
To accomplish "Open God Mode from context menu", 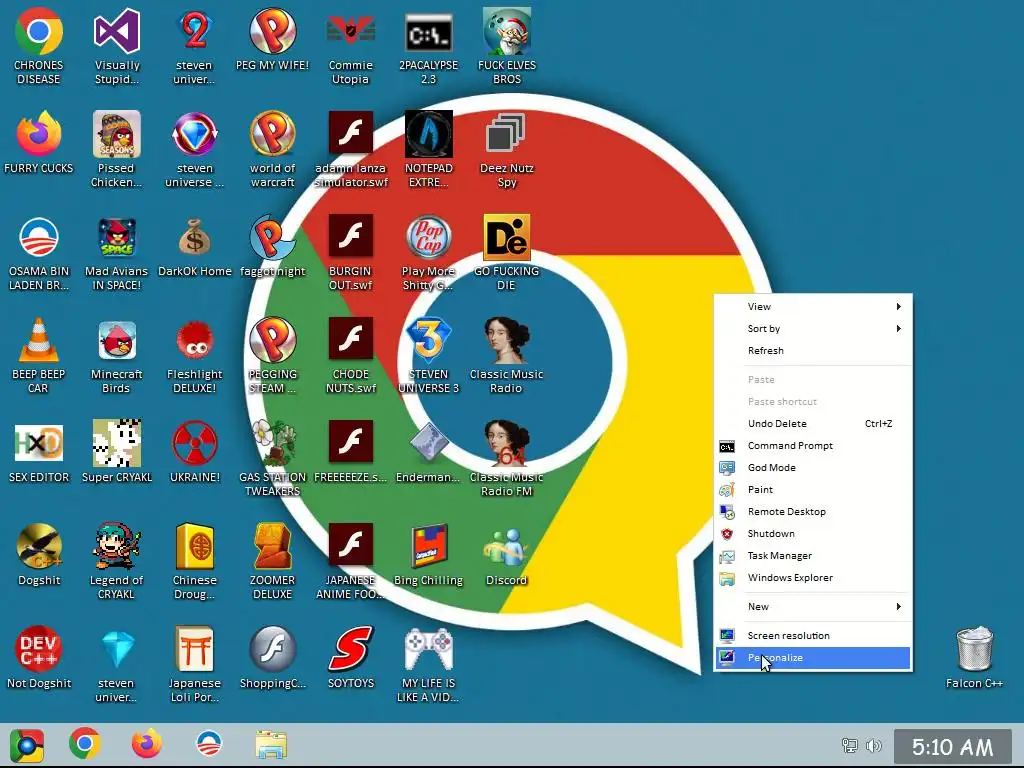I will pyautogui.click(x=813, y=468).
